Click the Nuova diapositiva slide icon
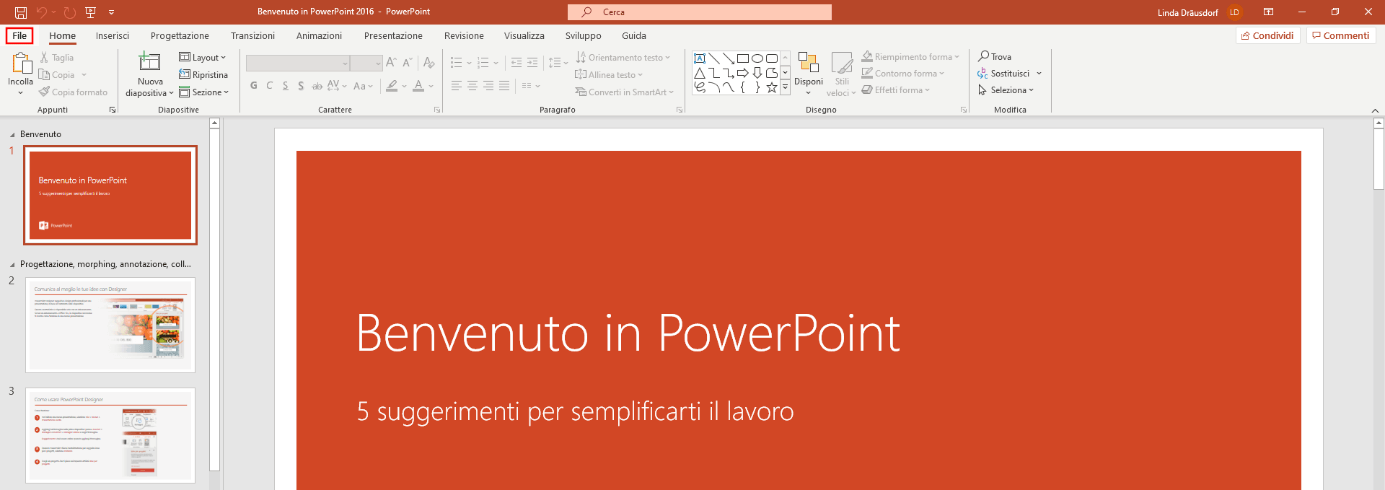 point(150,62)
